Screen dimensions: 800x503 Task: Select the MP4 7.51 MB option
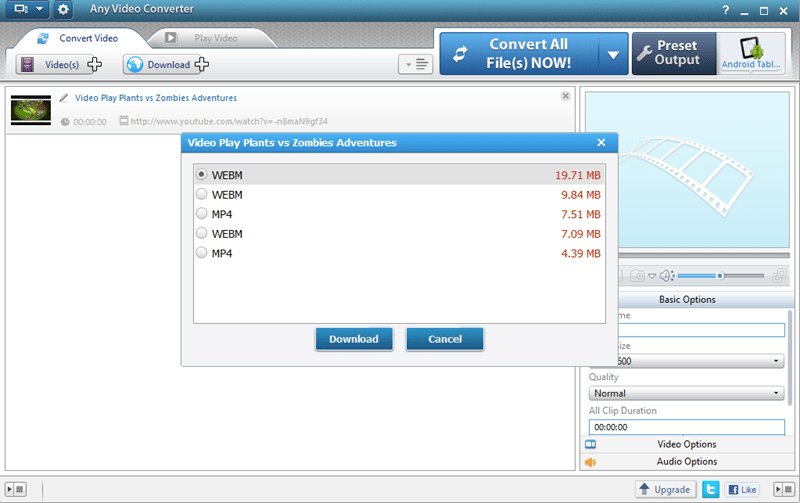399,214
